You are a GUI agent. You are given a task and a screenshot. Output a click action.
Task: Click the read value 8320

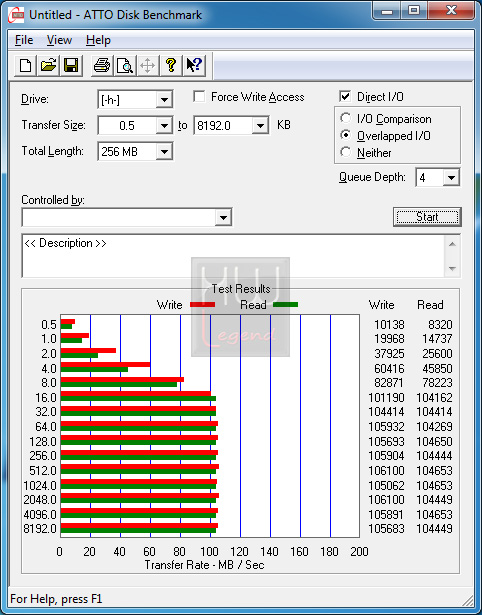pyautogui.click(x=440, y=325)
